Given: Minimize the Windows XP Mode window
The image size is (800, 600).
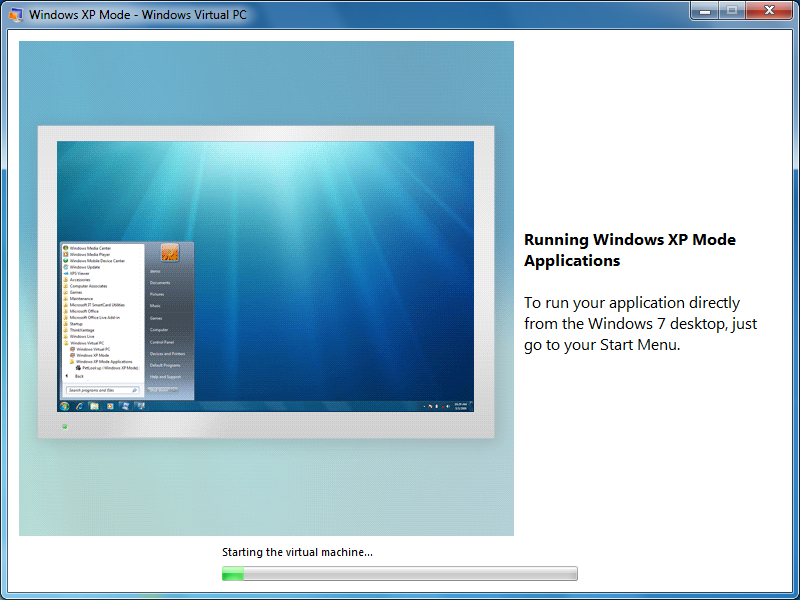Looking at the screenshot, I should [x=703, y=10].
